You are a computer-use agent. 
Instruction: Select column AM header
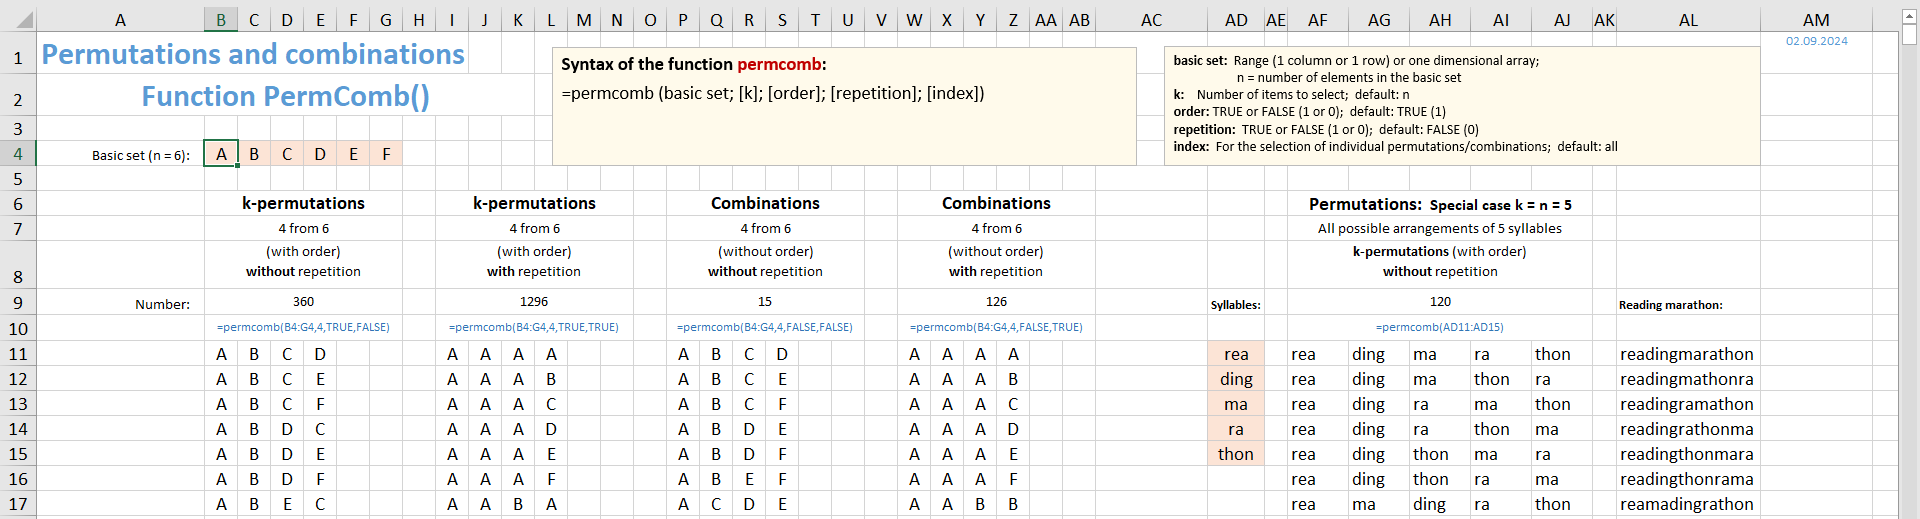[x=1816, y=20]
